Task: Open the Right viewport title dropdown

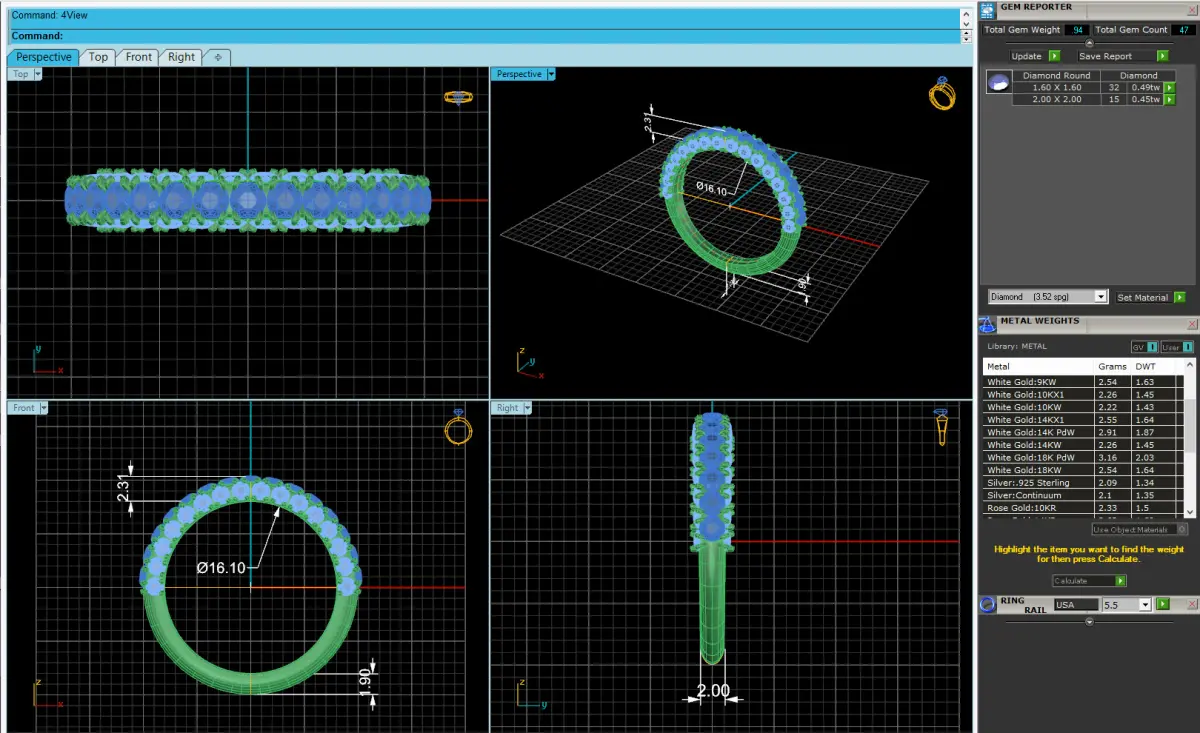Action: (x=527, y=408)
